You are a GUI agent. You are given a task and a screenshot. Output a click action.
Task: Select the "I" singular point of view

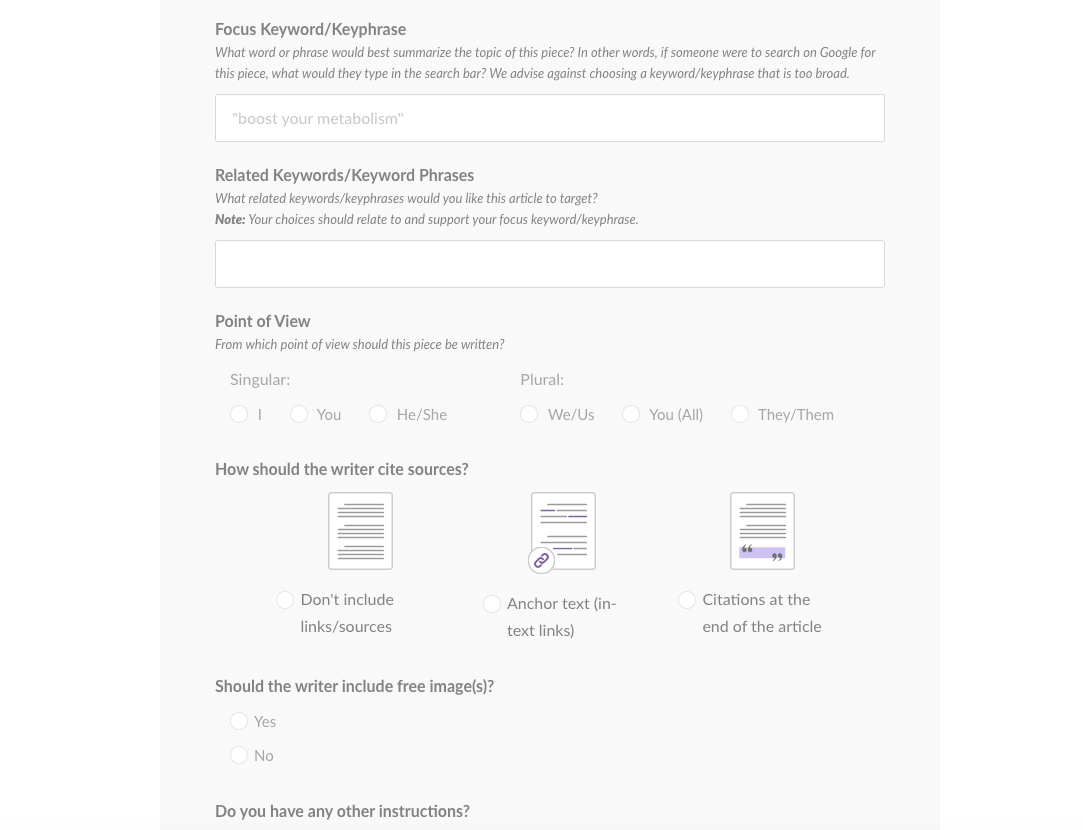239,414
